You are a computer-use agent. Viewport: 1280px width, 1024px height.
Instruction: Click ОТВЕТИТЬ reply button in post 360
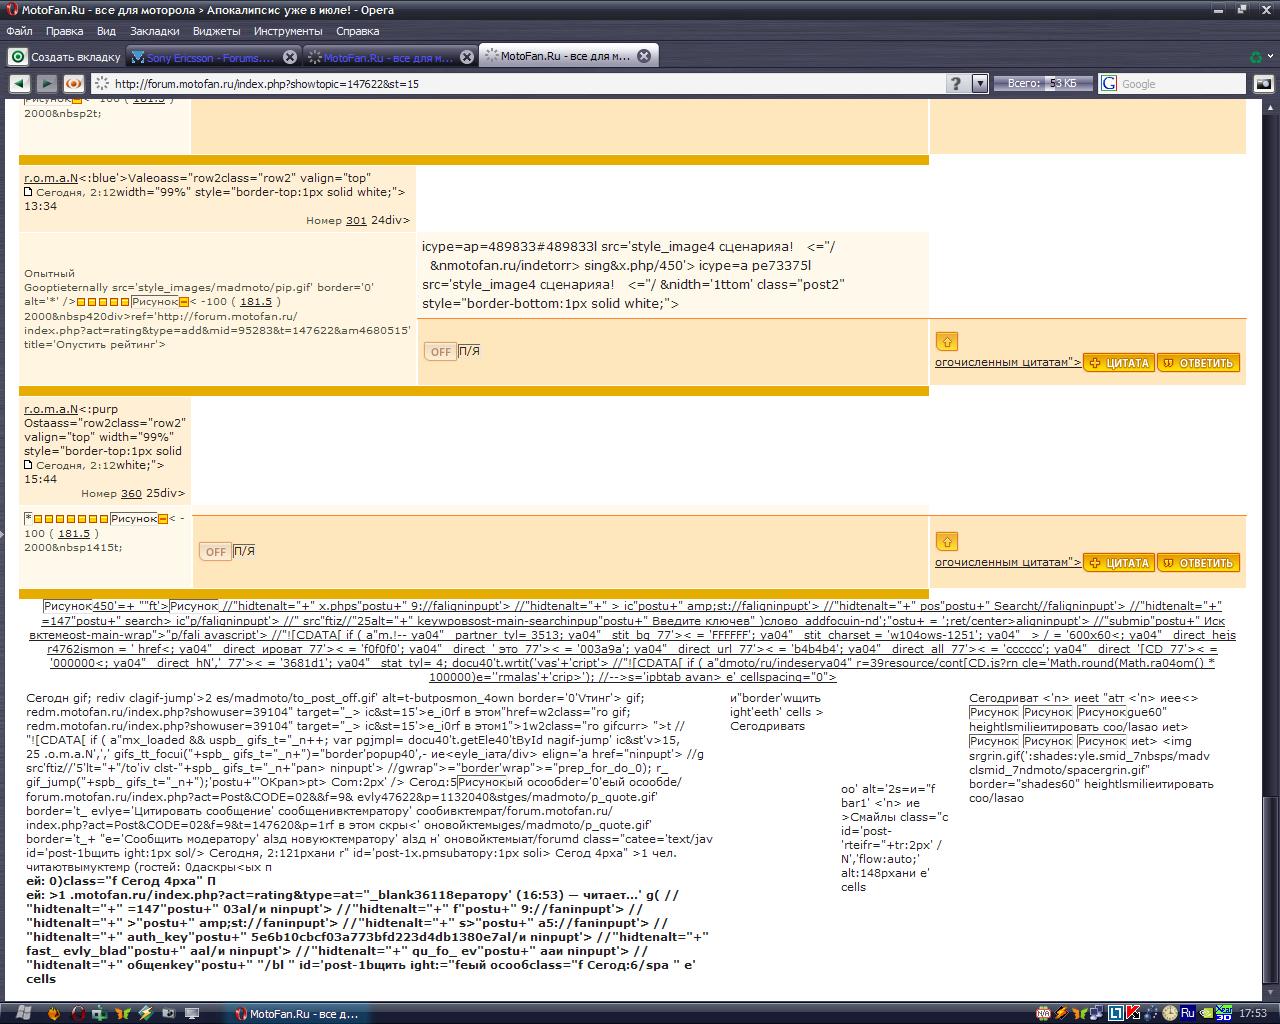click(1198, 563)
